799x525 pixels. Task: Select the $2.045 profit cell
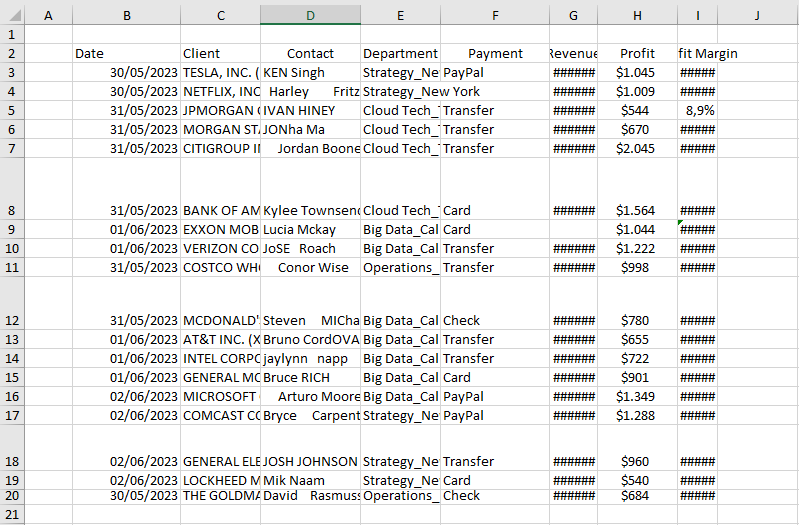click(637, 148)
